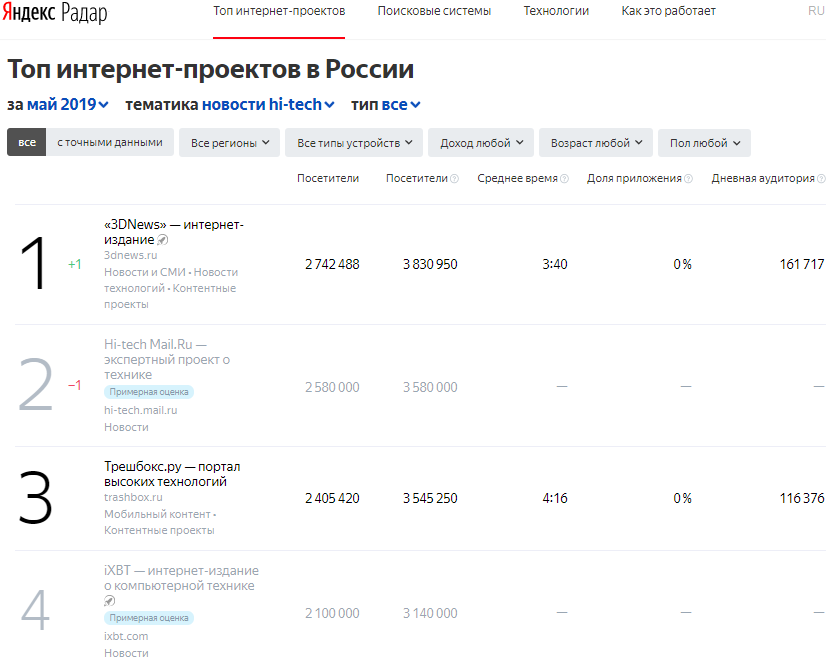
Task: Click the Новости и СМИ category
Action: pos(144,272)
